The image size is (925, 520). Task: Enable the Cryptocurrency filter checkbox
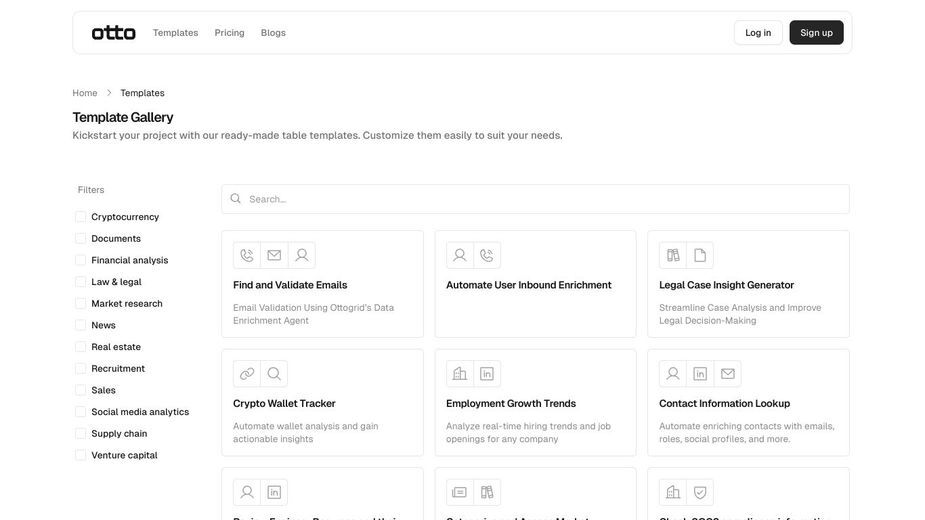click(x=81, y=217)
